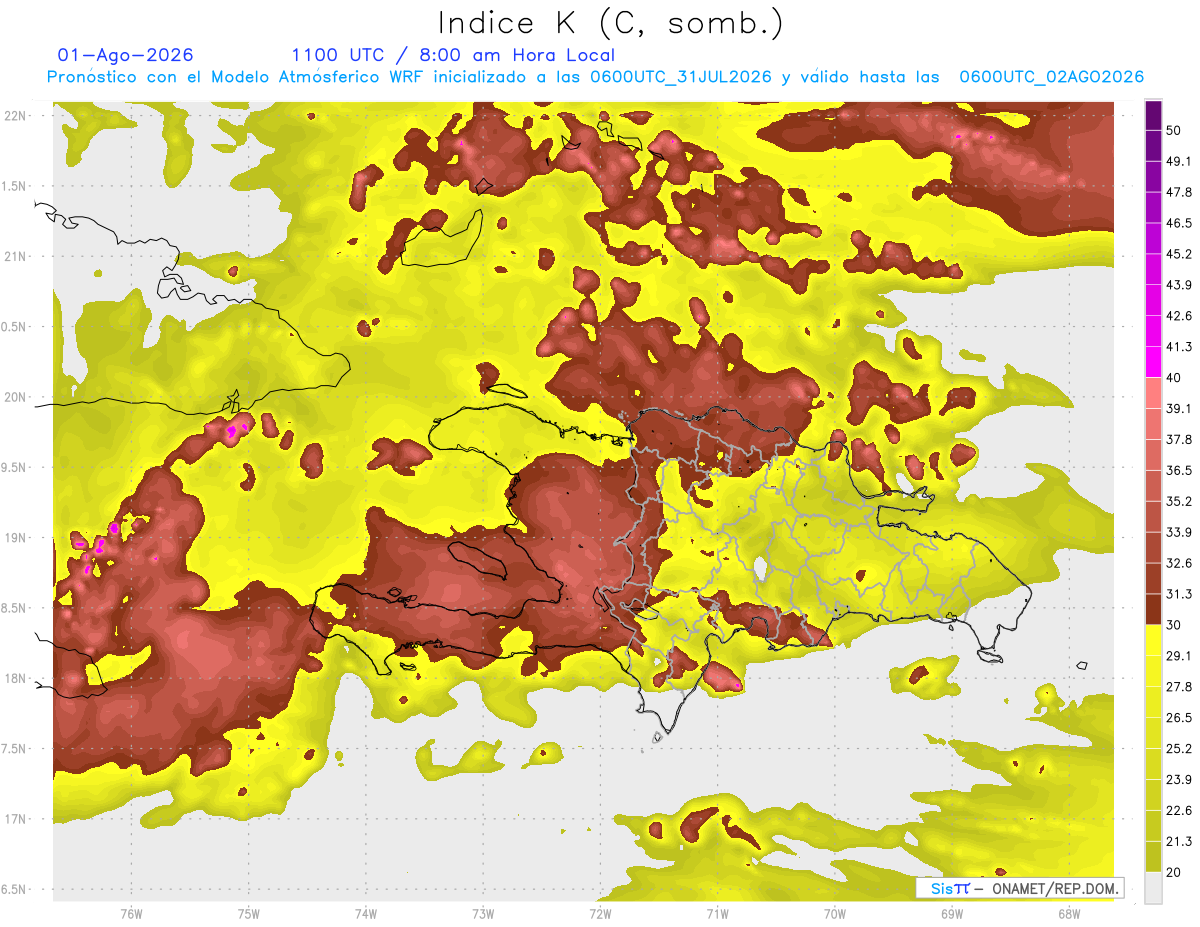Click latitude label "22N"
The image size is (1200, 927).
(15, 116)
